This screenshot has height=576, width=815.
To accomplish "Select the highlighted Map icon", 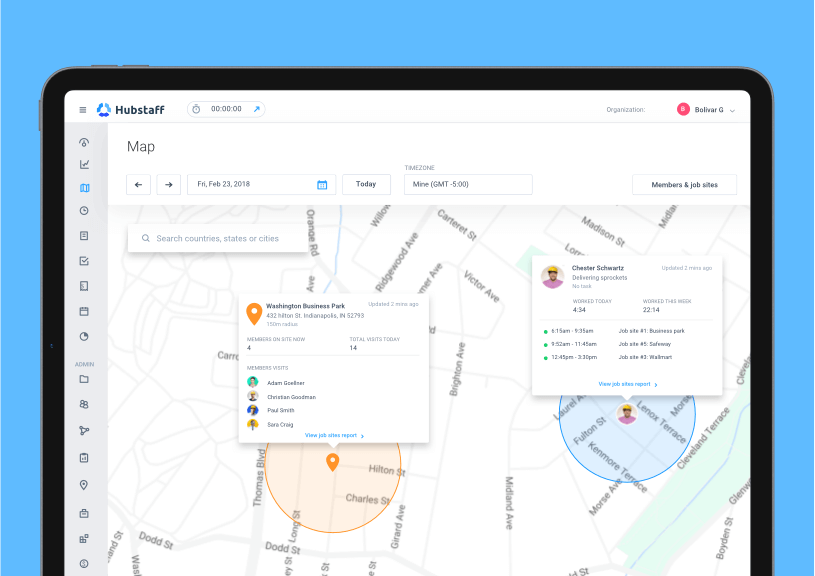I will [x=84, y=187].
